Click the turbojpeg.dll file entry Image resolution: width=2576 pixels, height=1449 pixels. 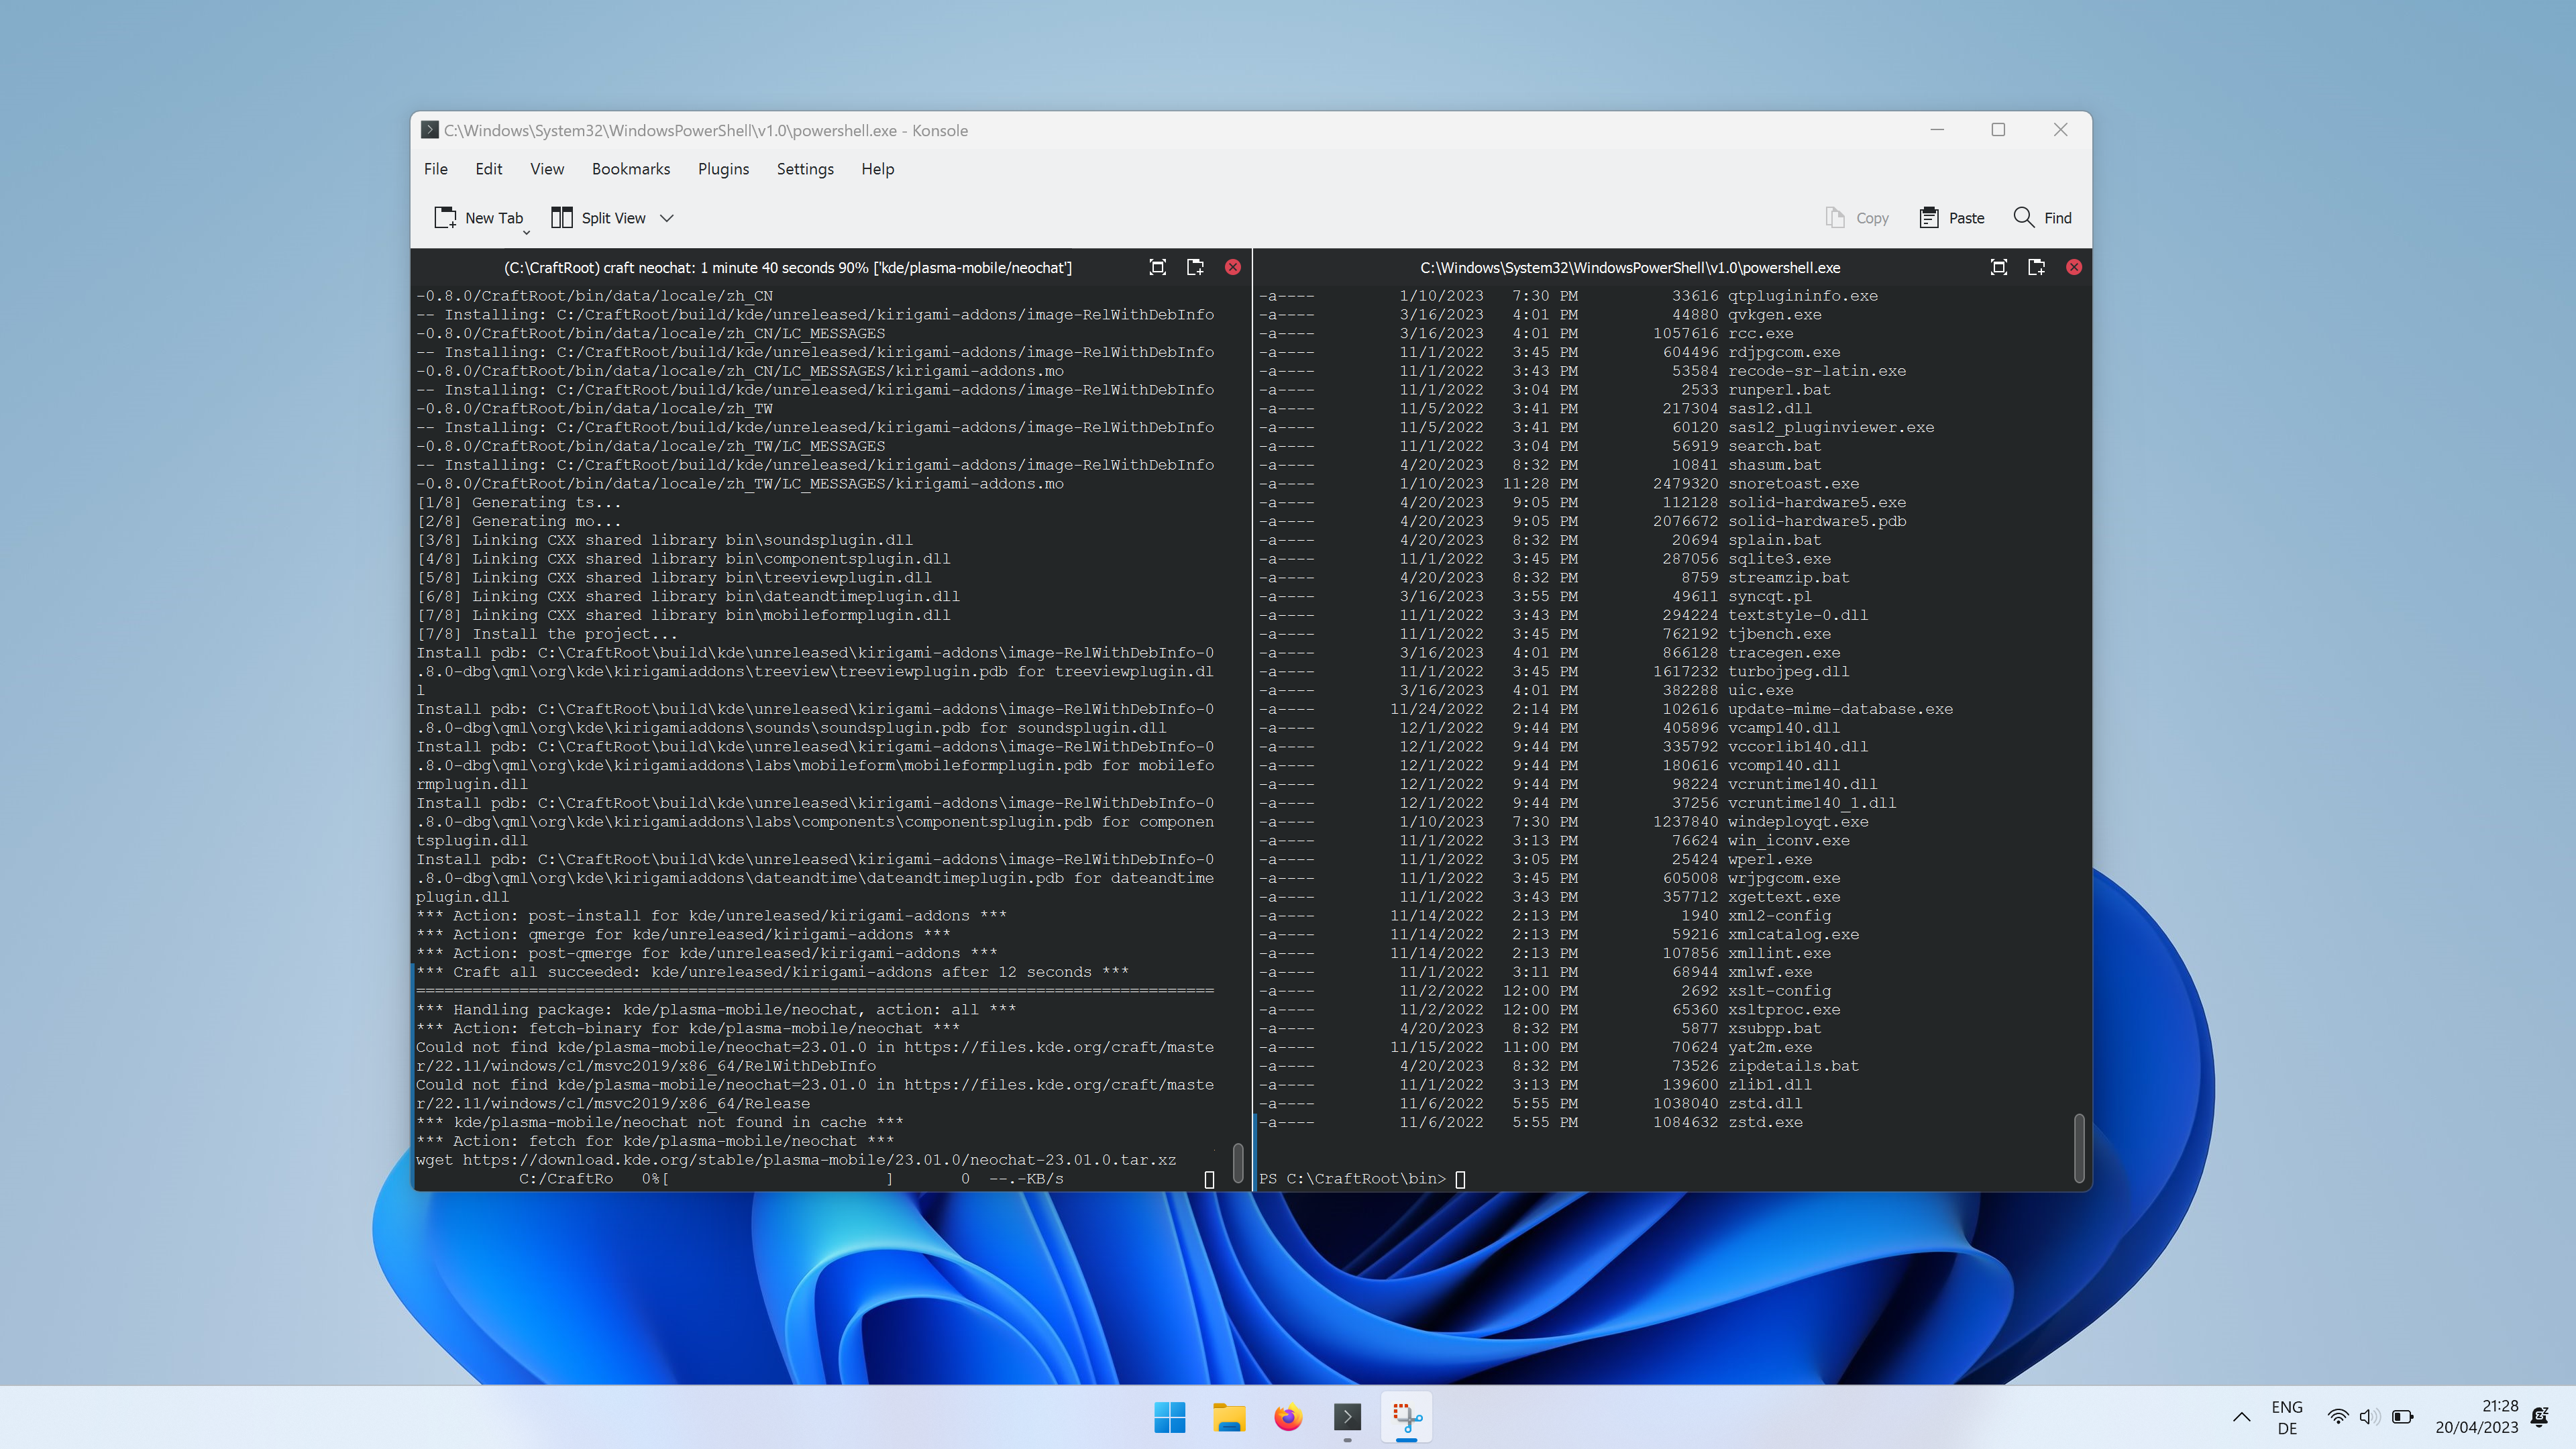[x=1788, y=672]
